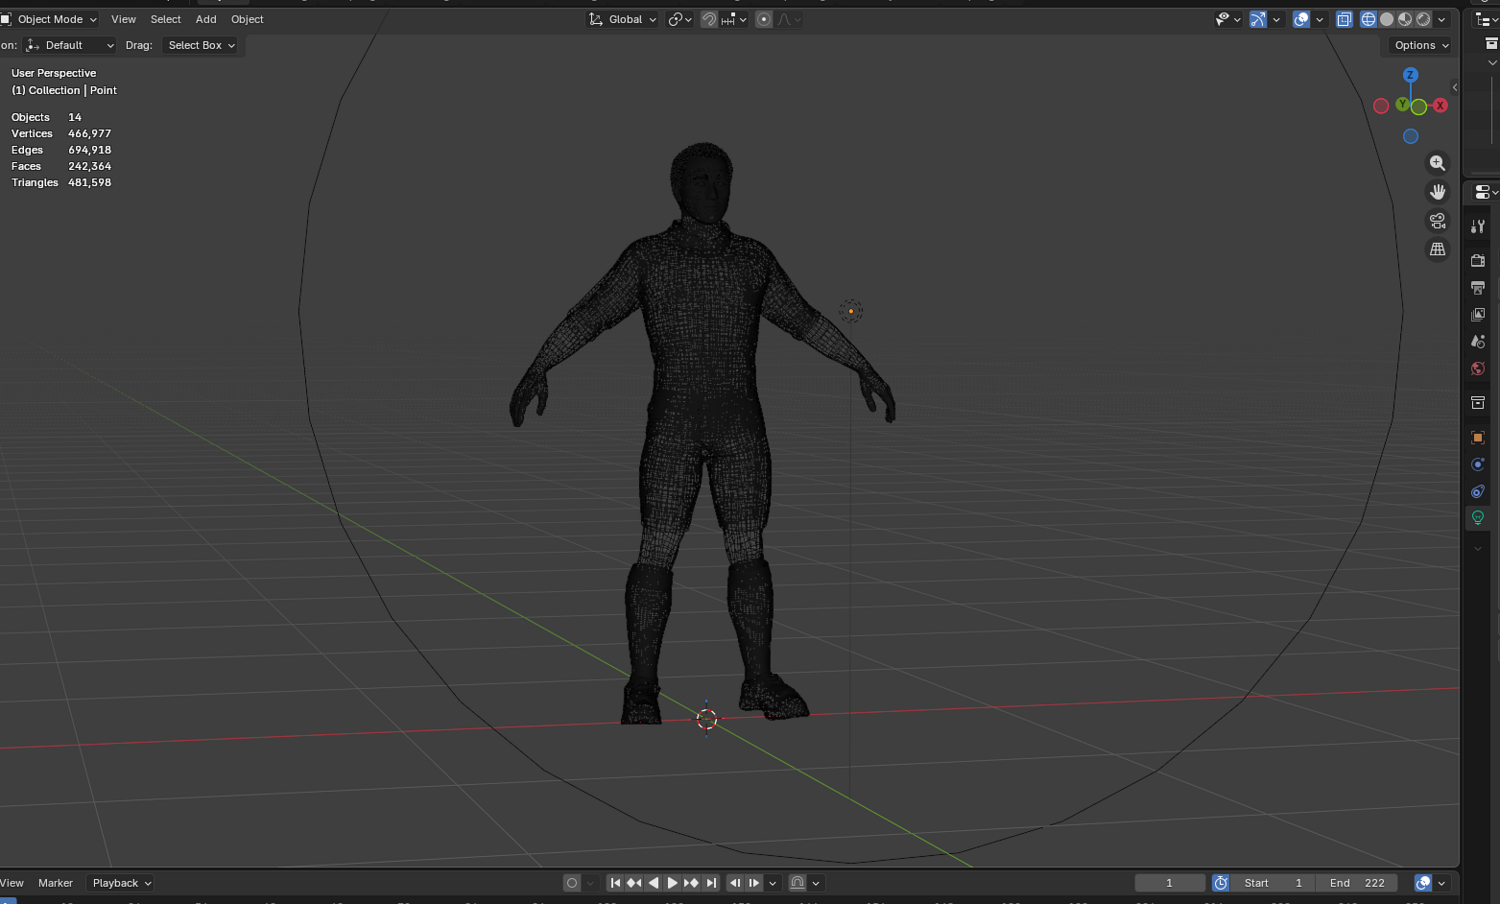Toggle the camera view icon
This screenshot has width=1500, height=904.
tap(1437, 221)
